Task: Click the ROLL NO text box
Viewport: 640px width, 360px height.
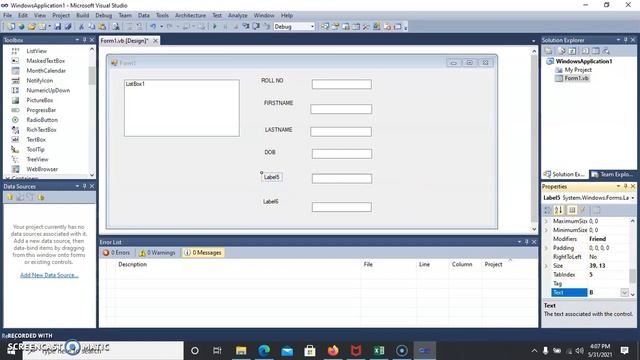Action: click(342, 84)
